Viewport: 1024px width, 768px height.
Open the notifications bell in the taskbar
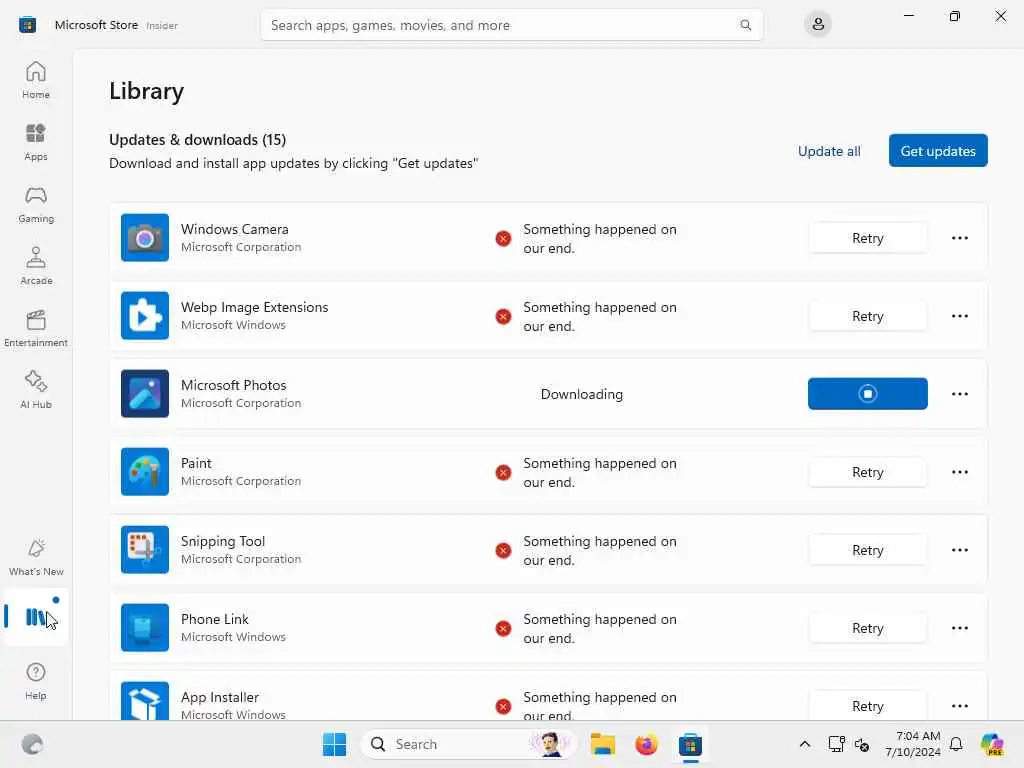tap(956, 744)
